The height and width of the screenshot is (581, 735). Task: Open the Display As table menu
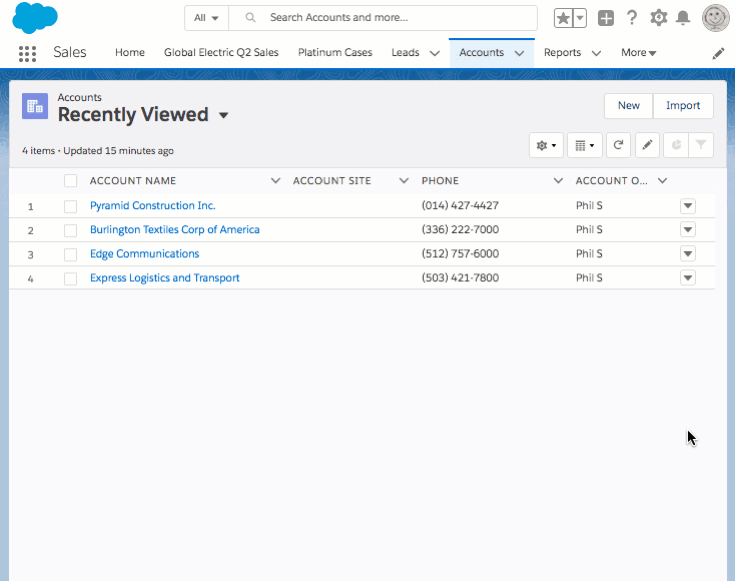click(x=585, y=145)
